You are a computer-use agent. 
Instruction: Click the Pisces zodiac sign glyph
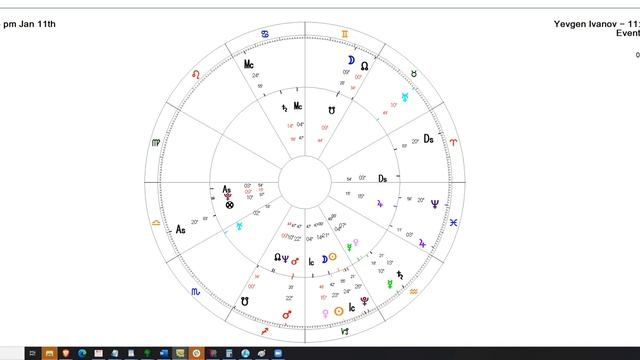pyautogui.click(x=453, y=222)
